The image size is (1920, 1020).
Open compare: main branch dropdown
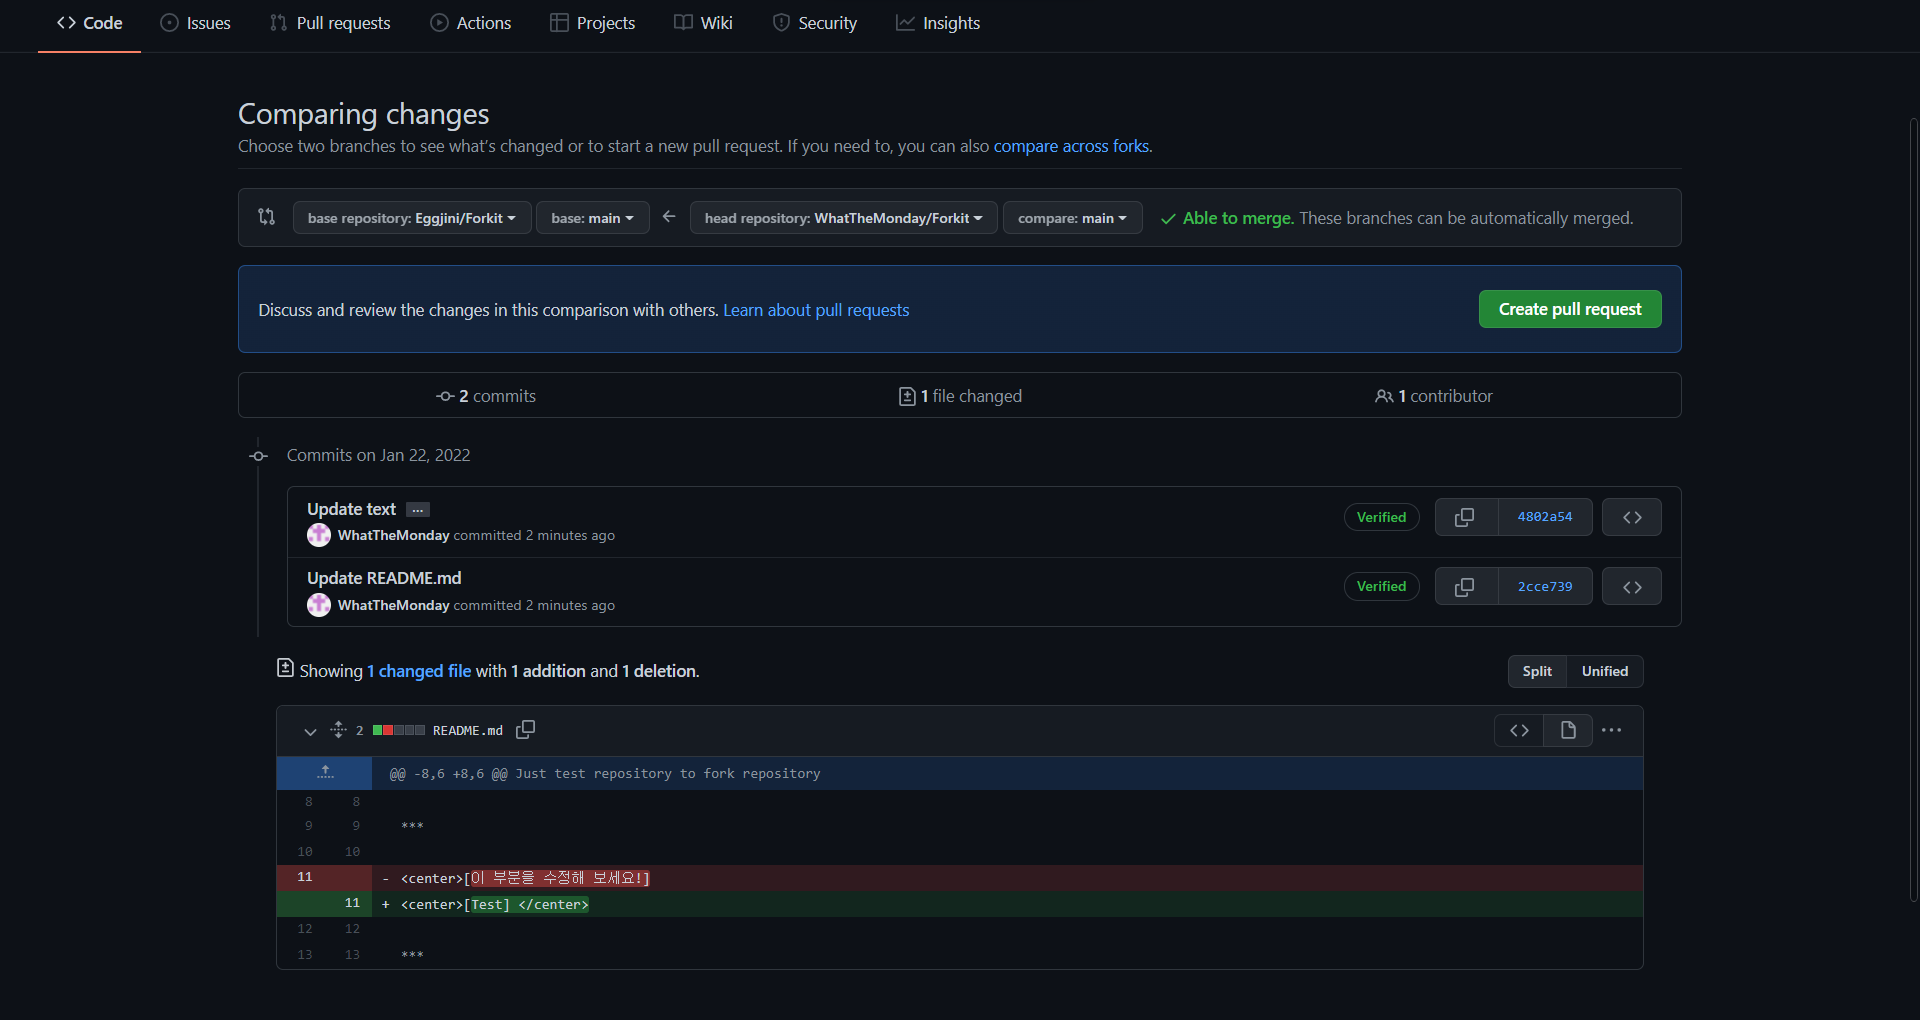(1073, 218)
